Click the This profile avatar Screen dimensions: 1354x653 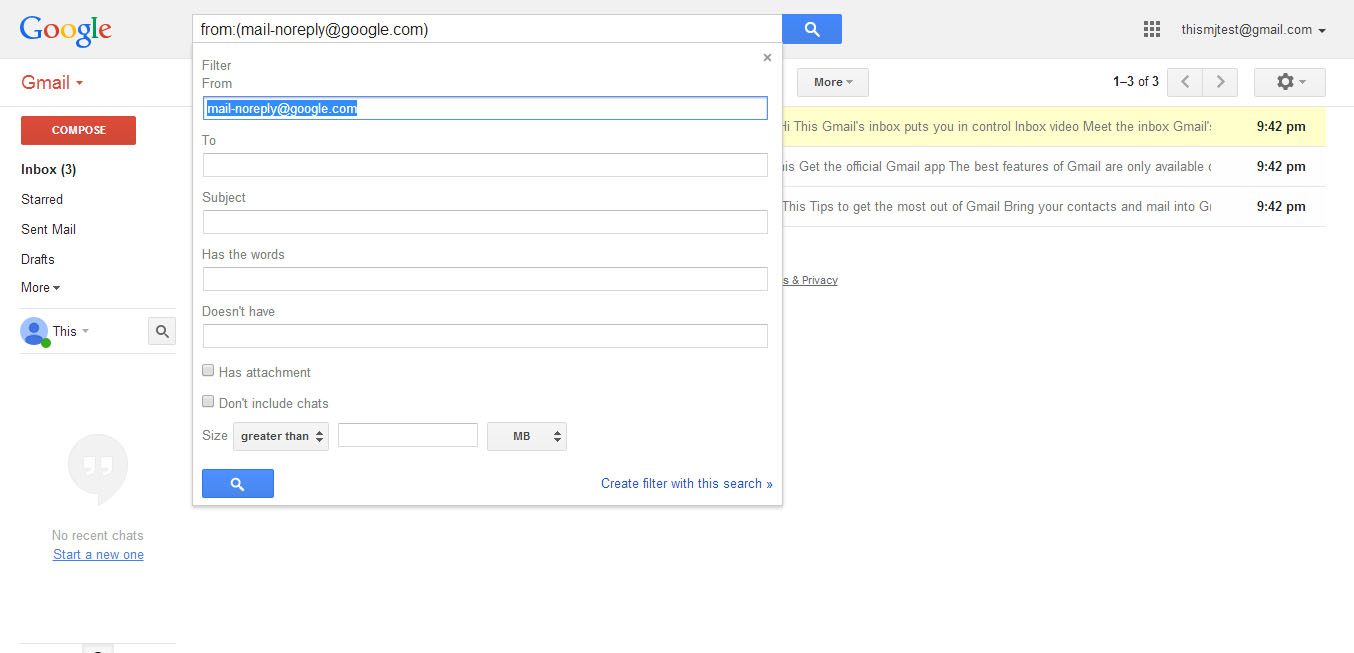34,331
